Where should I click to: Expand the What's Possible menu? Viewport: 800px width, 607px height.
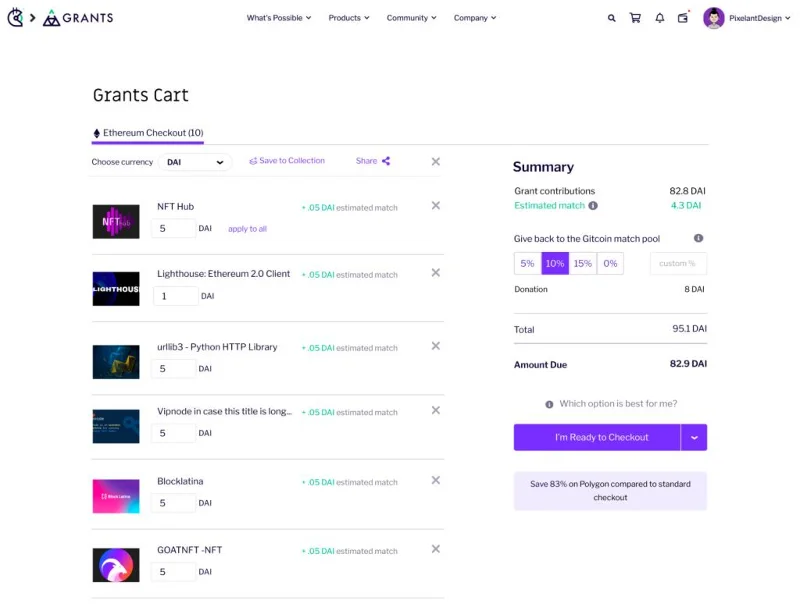(279, 18)
